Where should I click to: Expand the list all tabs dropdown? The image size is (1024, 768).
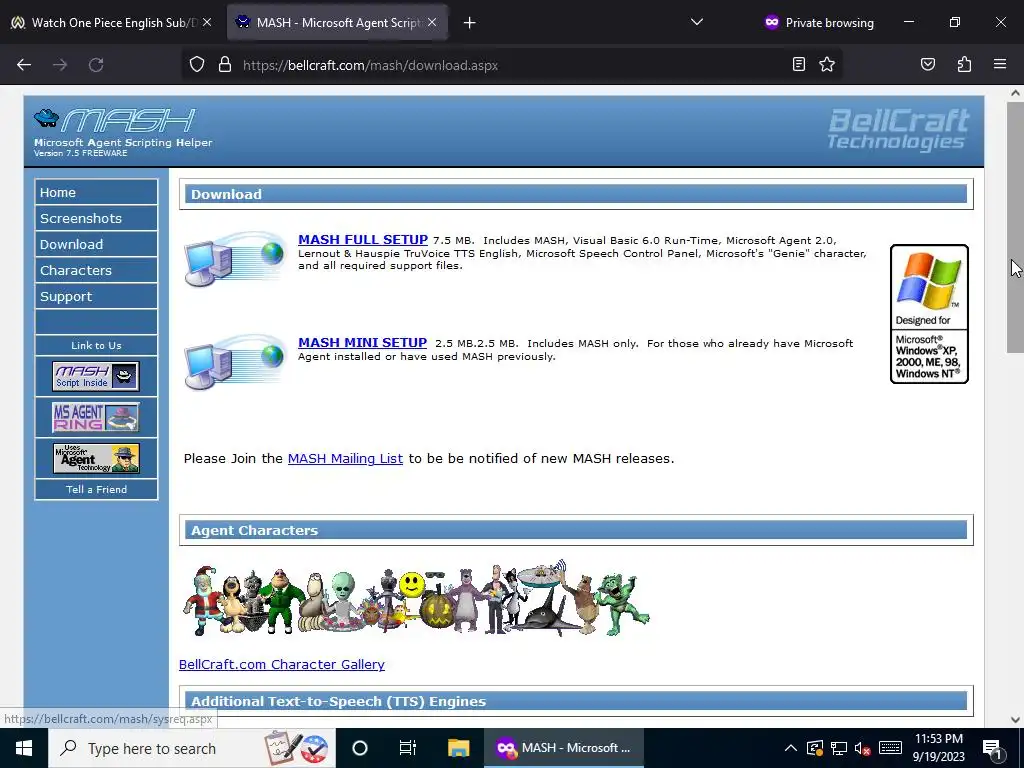(x=697, y=22)
